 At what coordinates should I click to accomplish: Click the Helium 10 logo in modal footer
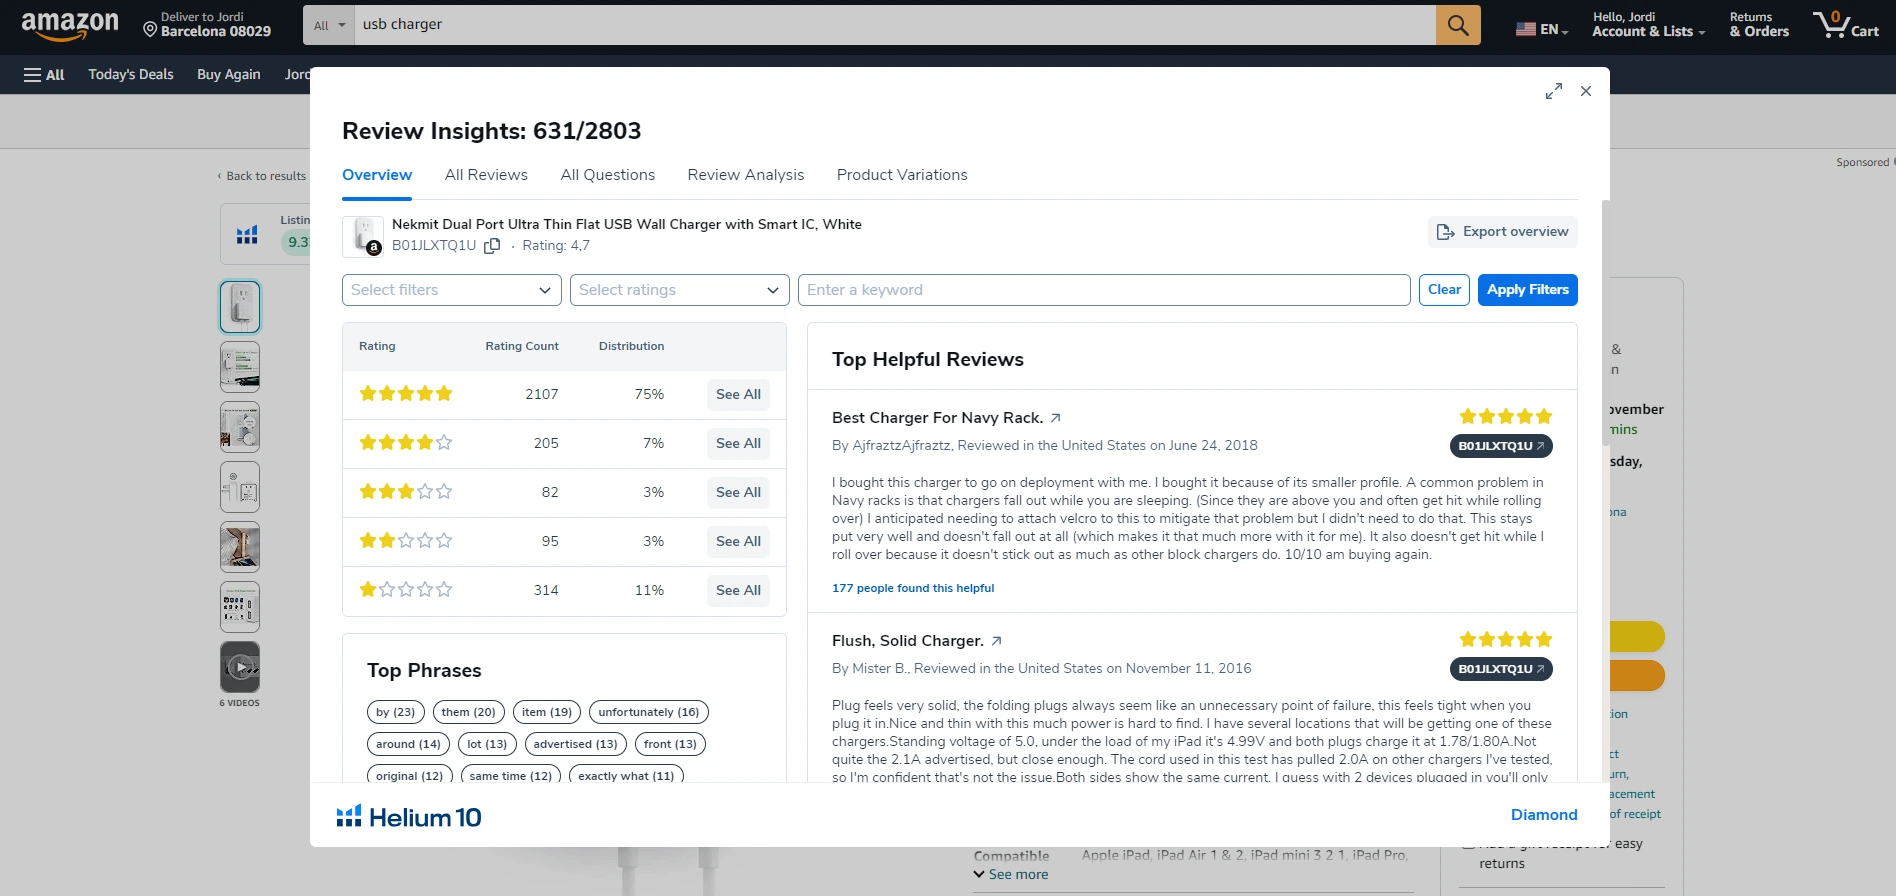tap(409, 817)
